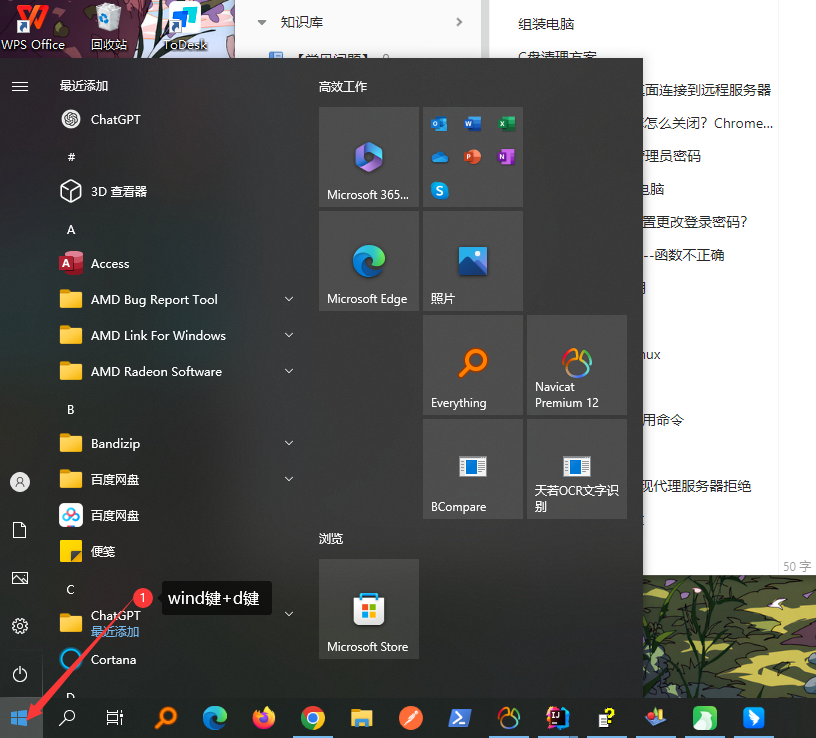Expand the Bandizip folder chevron

(289, 443)
